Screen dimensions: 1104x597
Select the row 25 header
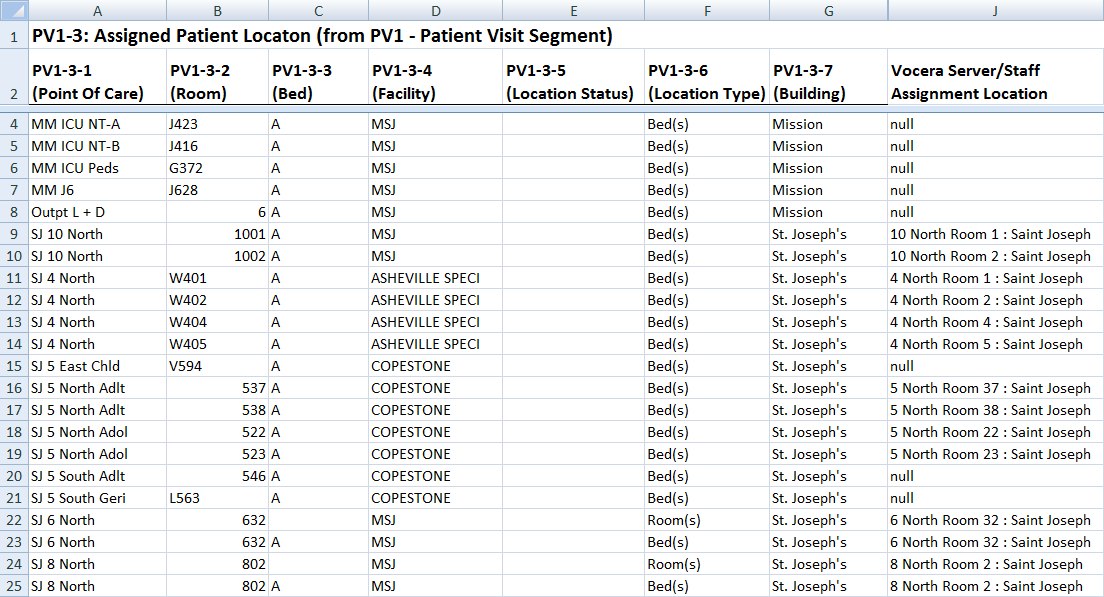click(14, 586)
